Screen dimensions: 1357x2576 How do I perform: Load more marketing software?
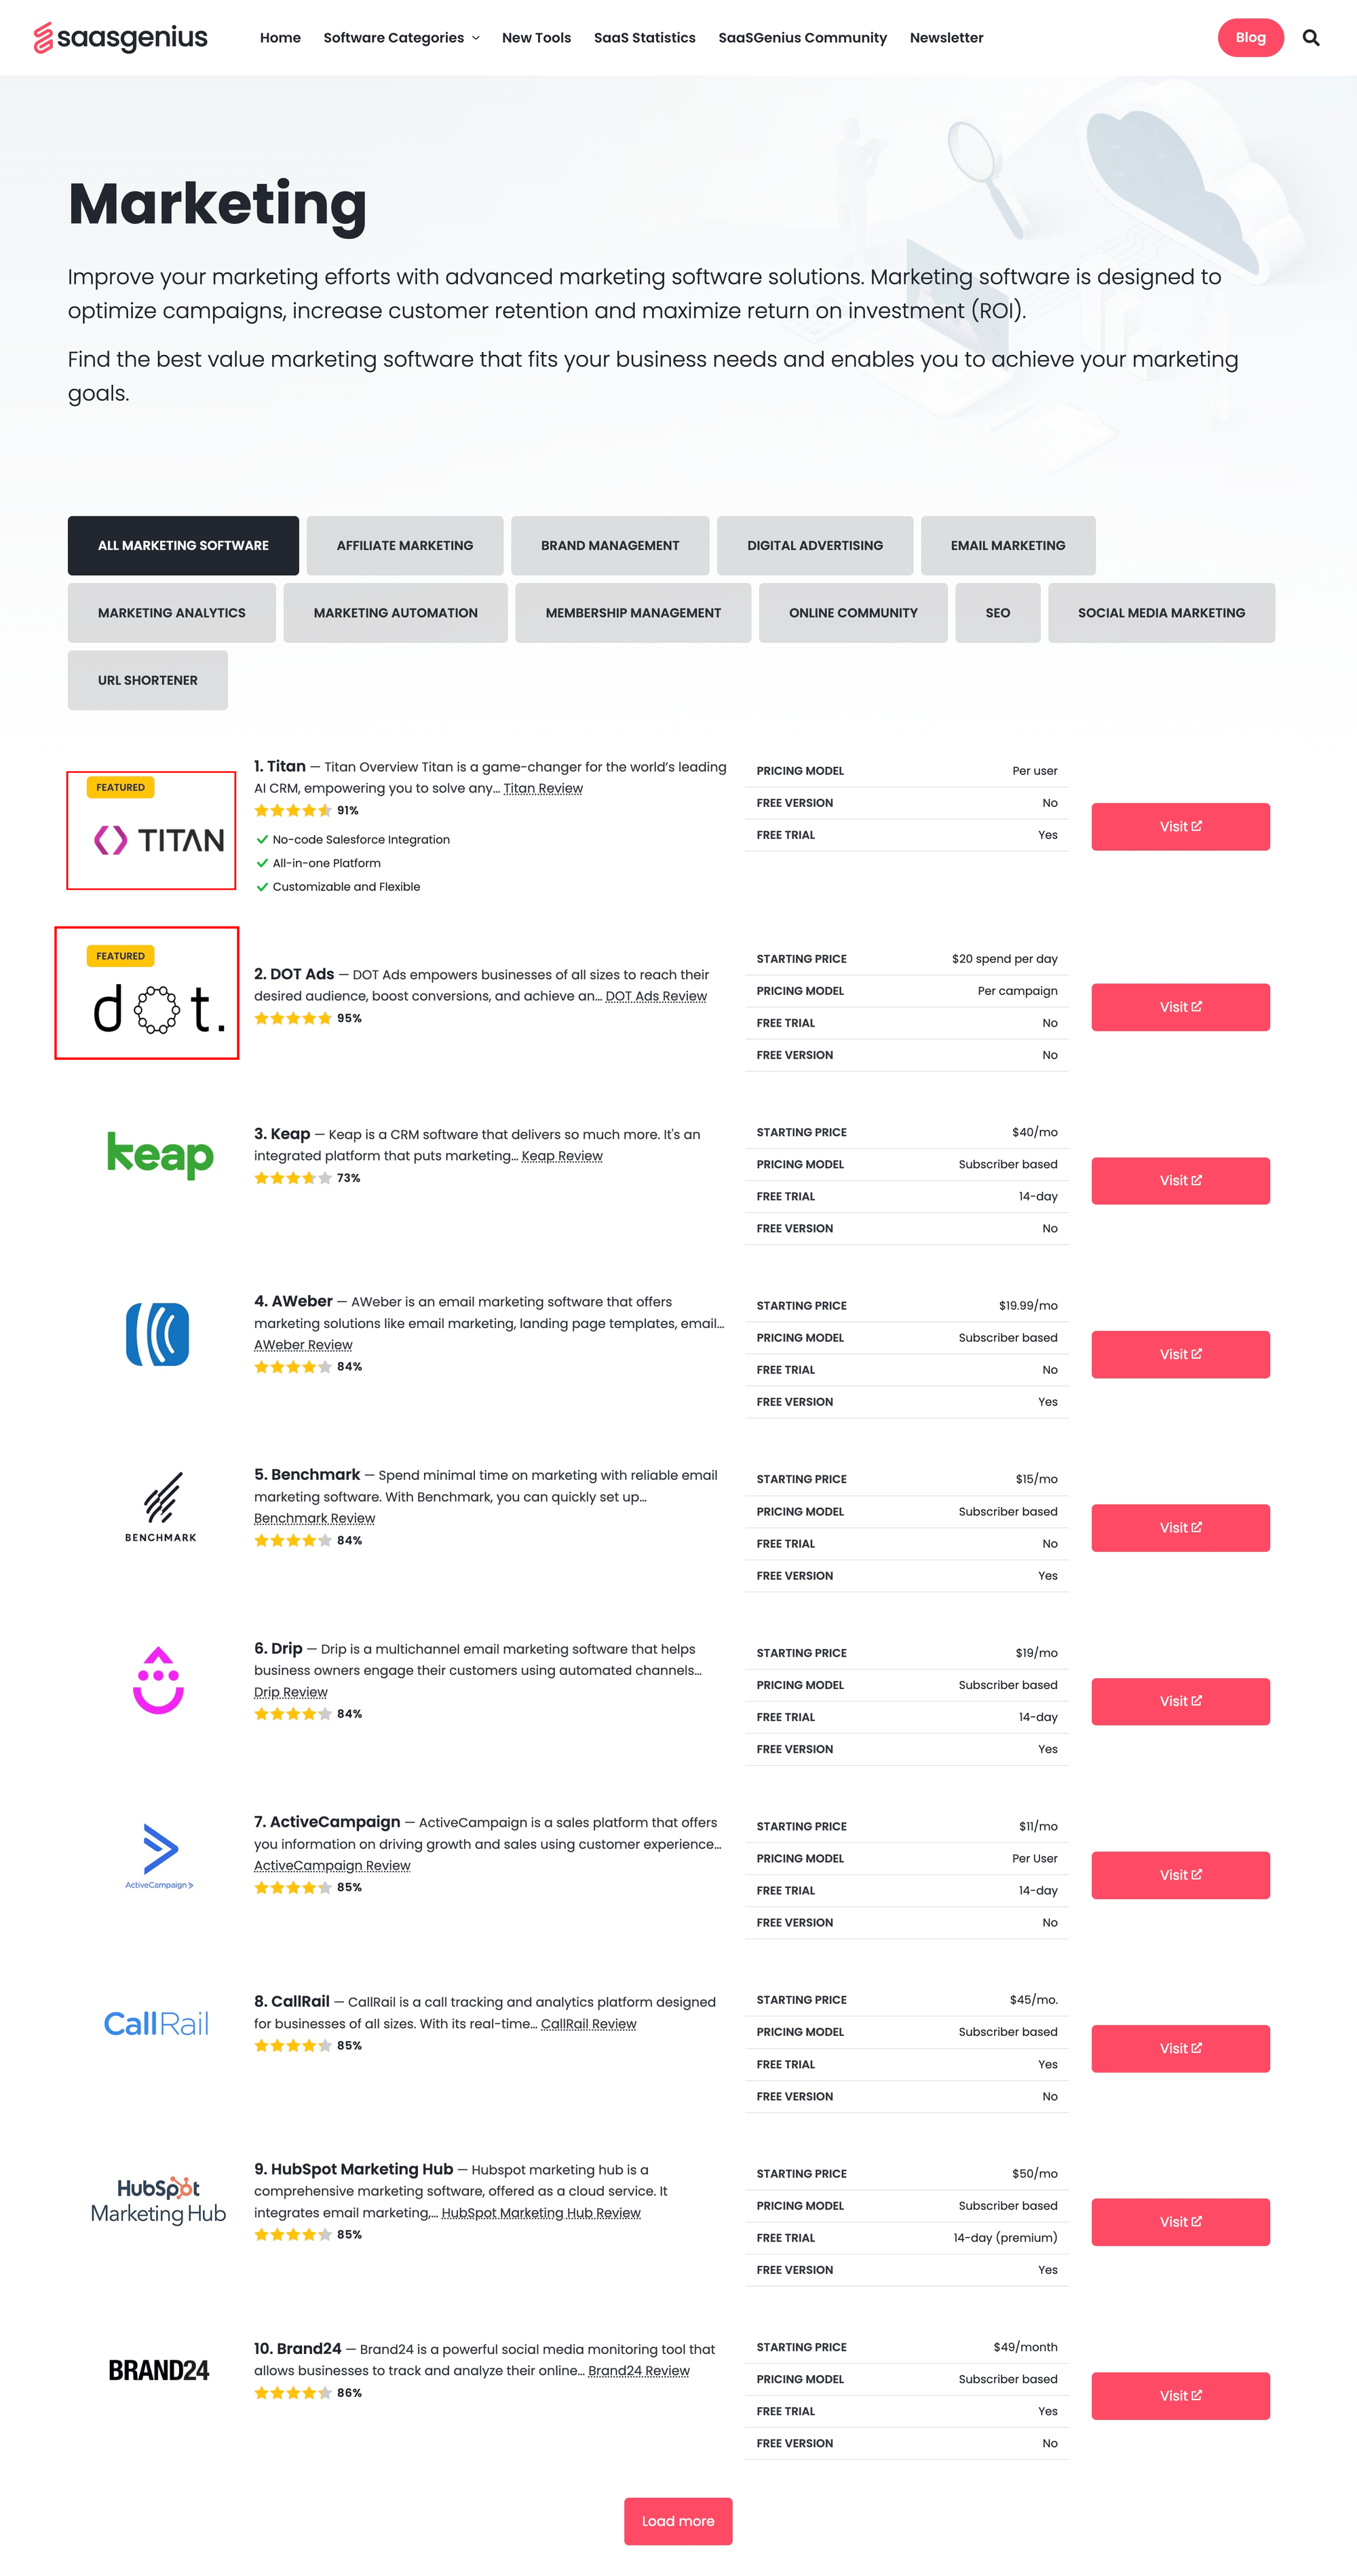pos(678,2520)
